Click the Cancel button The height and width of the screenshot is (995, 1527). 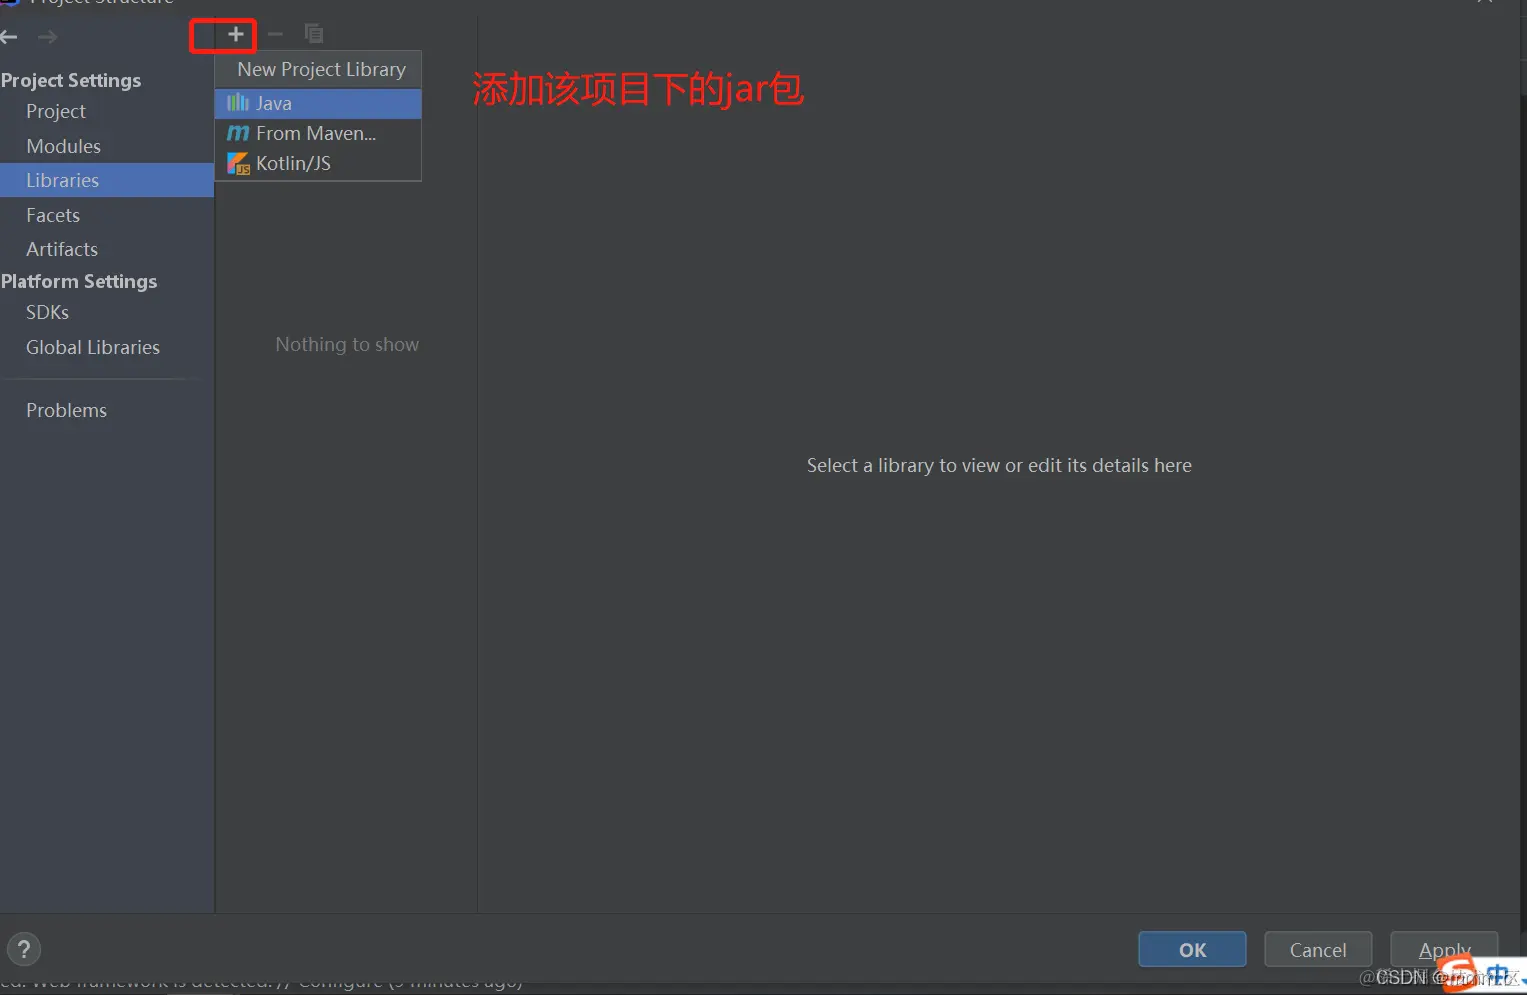pyautogui.click(x=1318, y=949)
